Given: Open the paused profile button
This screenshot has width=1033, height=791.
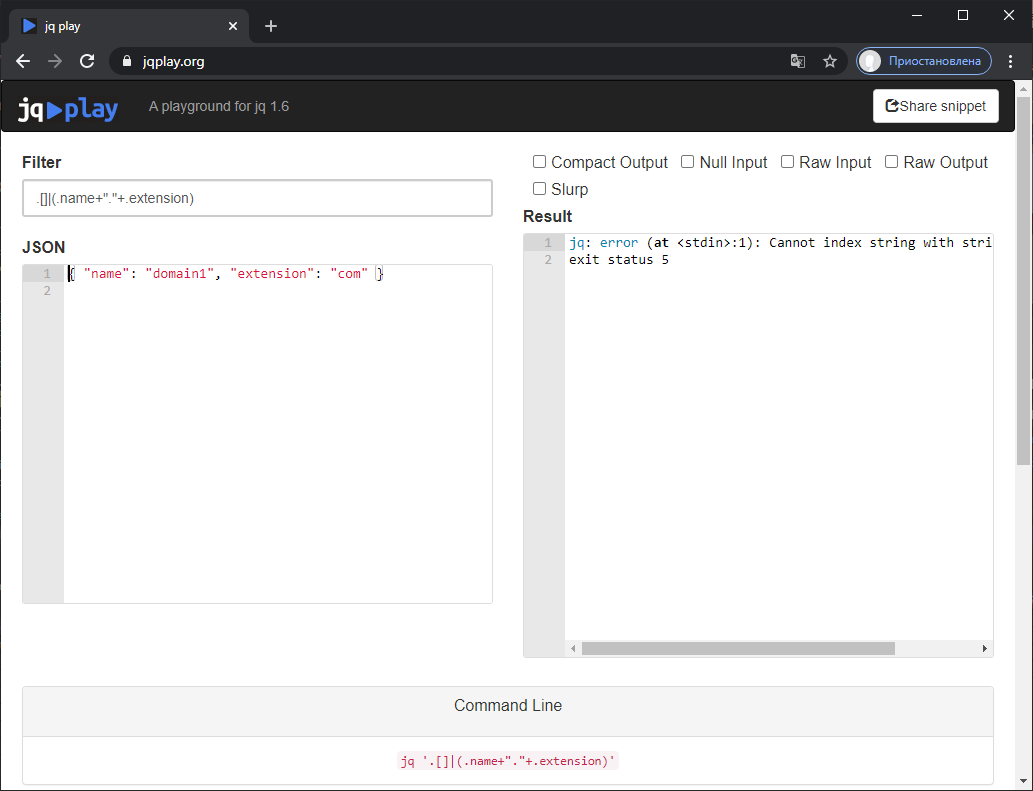Looking at the screenshot, I should pos(924,61).
